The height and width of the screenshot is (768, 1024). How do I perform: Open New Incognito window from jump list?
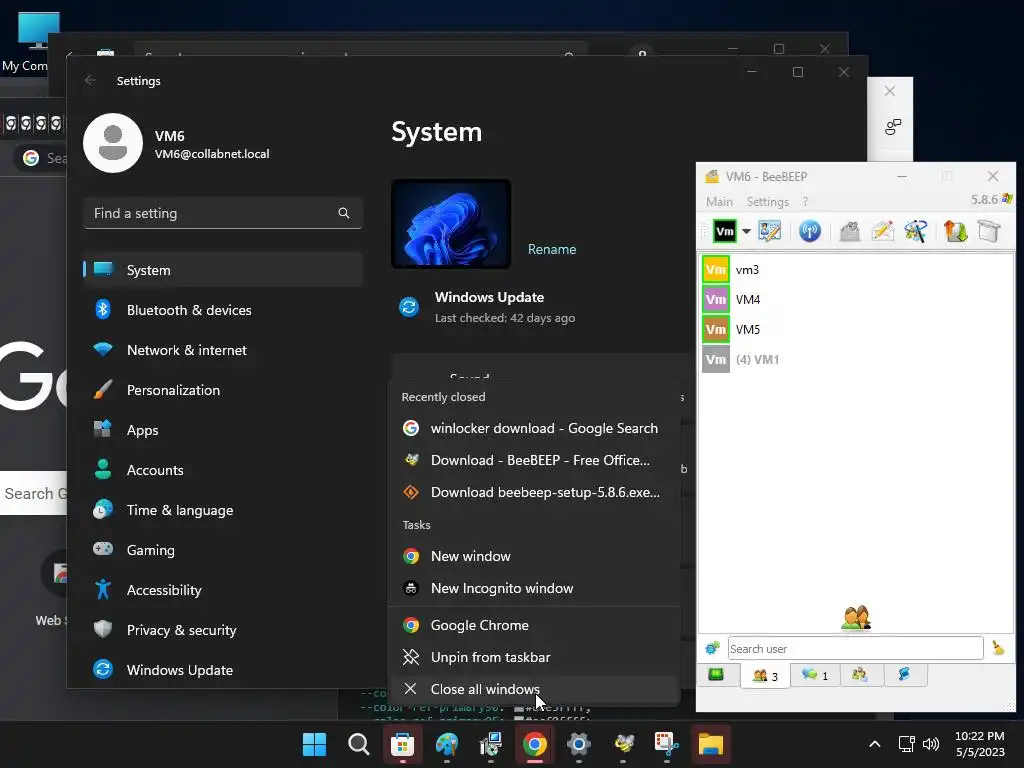(534, 588)
